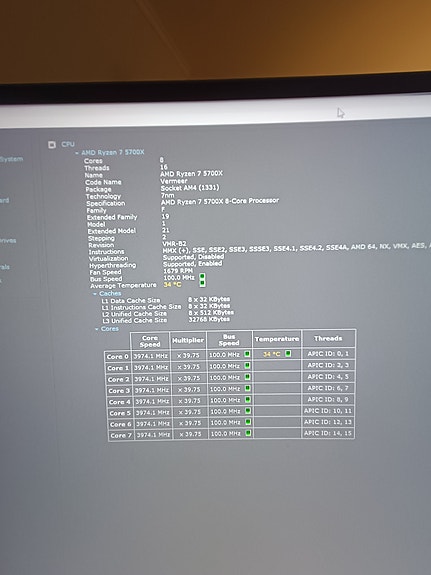
Task: Open the Optical Drives sidebar item
Action: (8, 241)
